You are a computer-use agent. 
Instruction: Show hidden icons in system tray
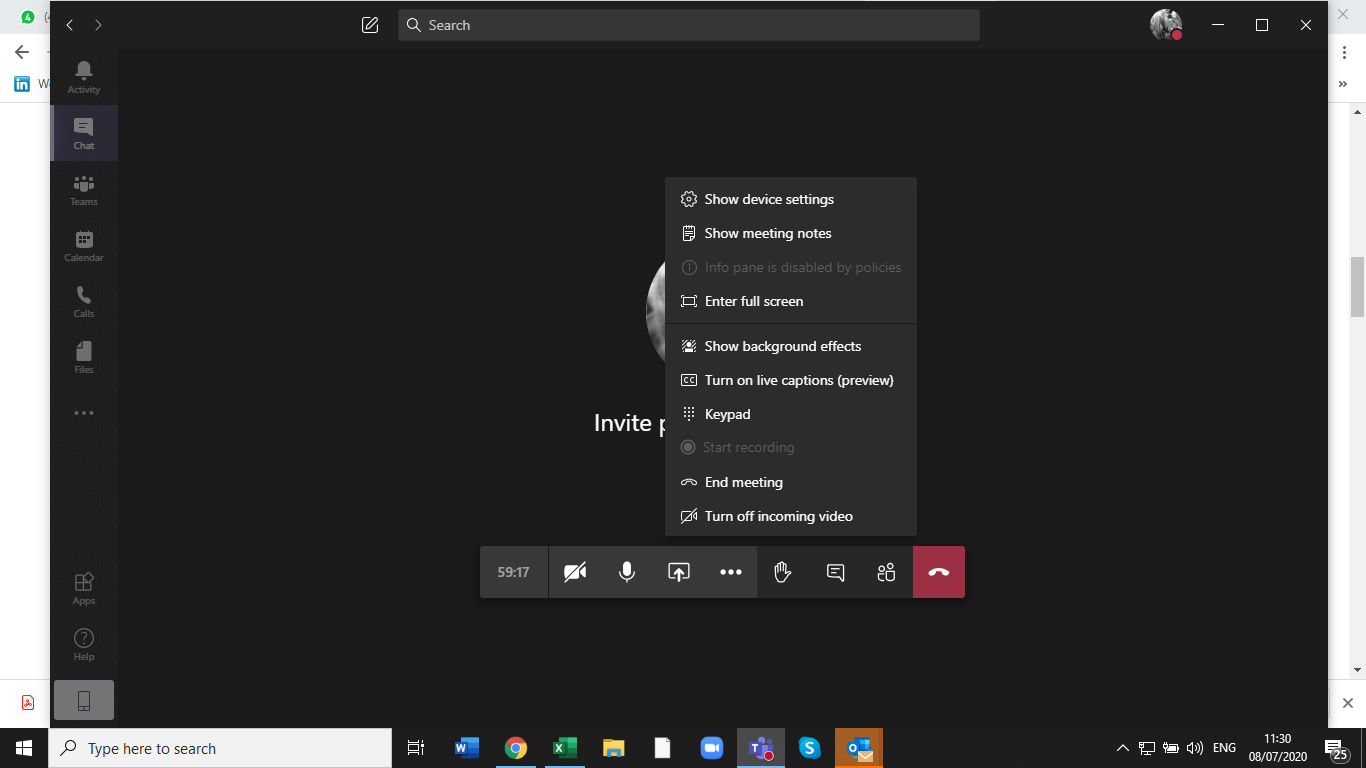(1122, 748)
